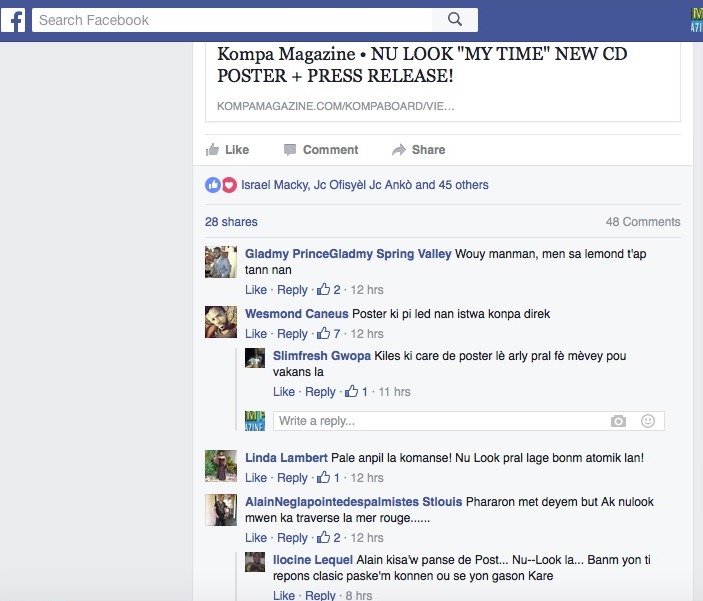The width and height of the screenshot is (703, 601).
Task: Click 8 hrs timestamp on Ilocine's reply
Action: coord(359,595)
